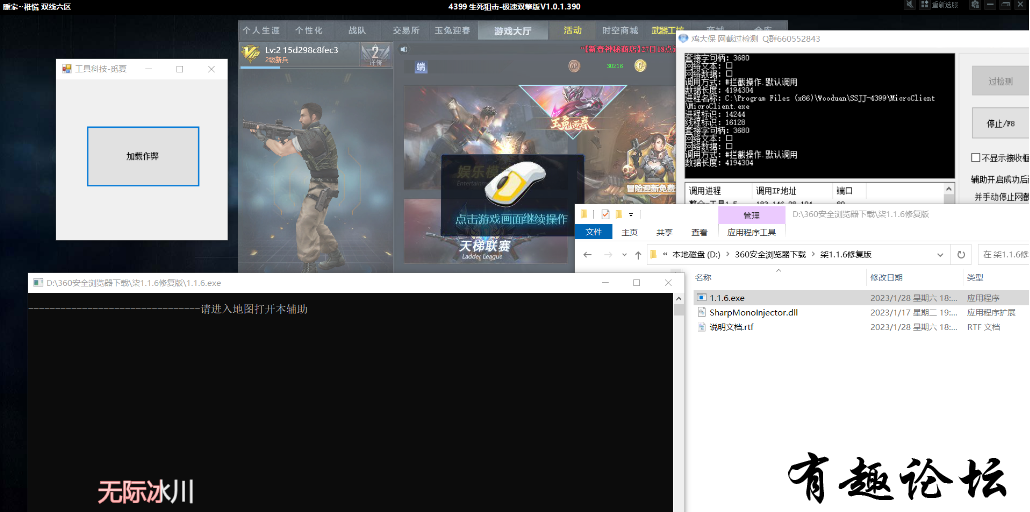Click the 说明文档.rtf document icon
Image resolution: width=1030 pixels, height=512 pixels.
click(x=702, y=327)
